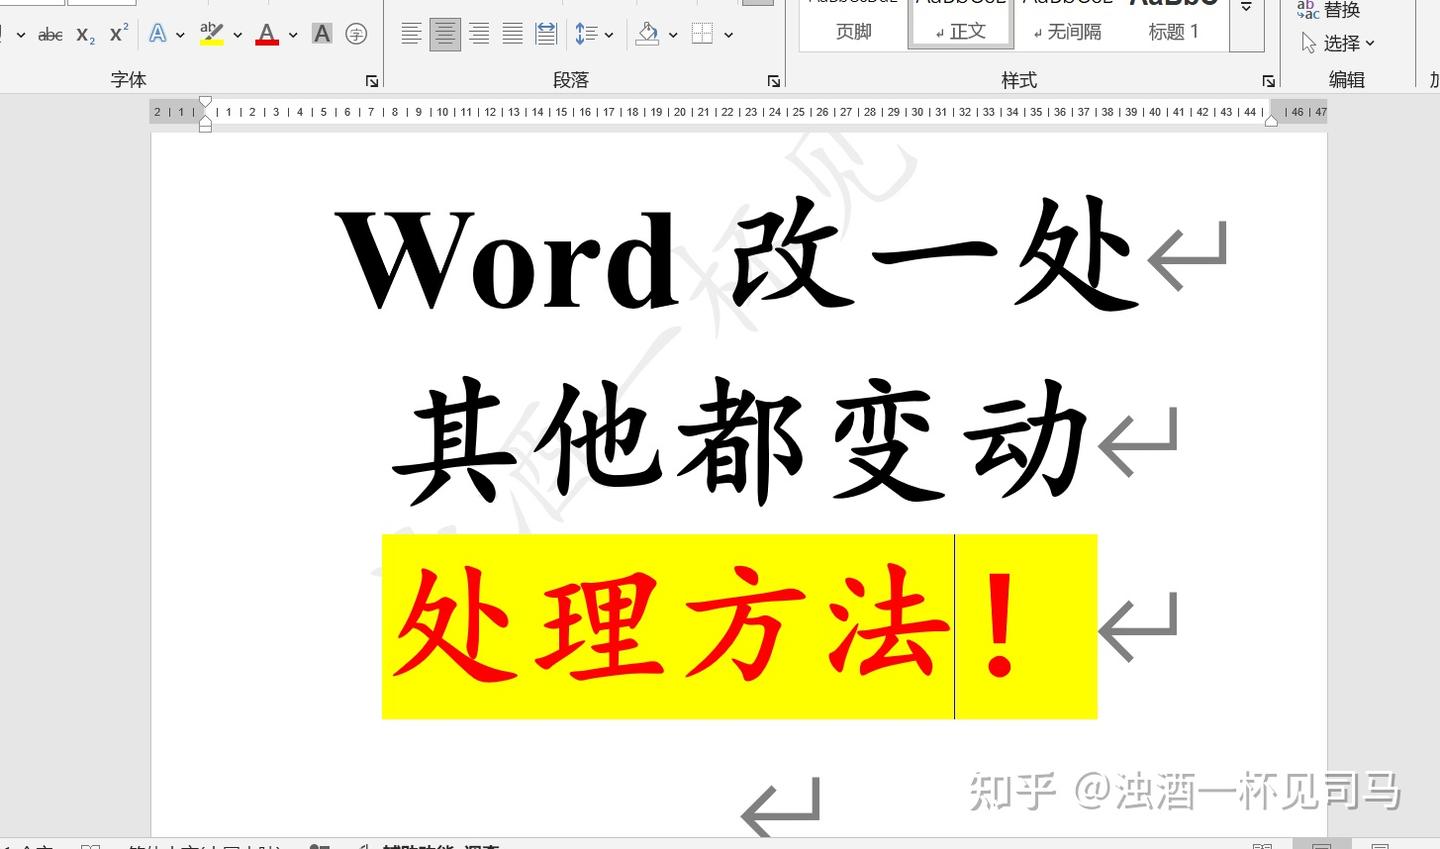Click the enclosed character icon
This screenshot has width=1440, height=849.
click(356, 34)
